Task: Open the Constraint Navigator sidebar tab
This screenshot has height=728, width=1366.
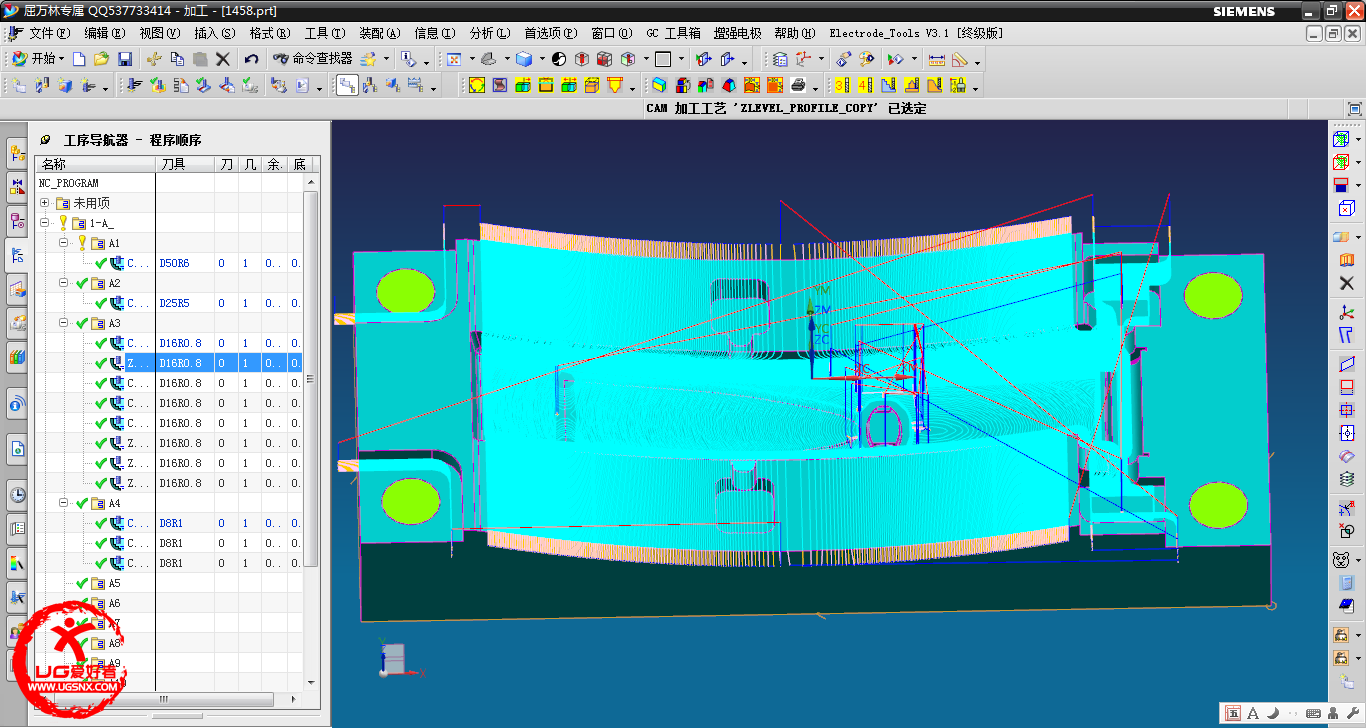Action: coord(17,186)
